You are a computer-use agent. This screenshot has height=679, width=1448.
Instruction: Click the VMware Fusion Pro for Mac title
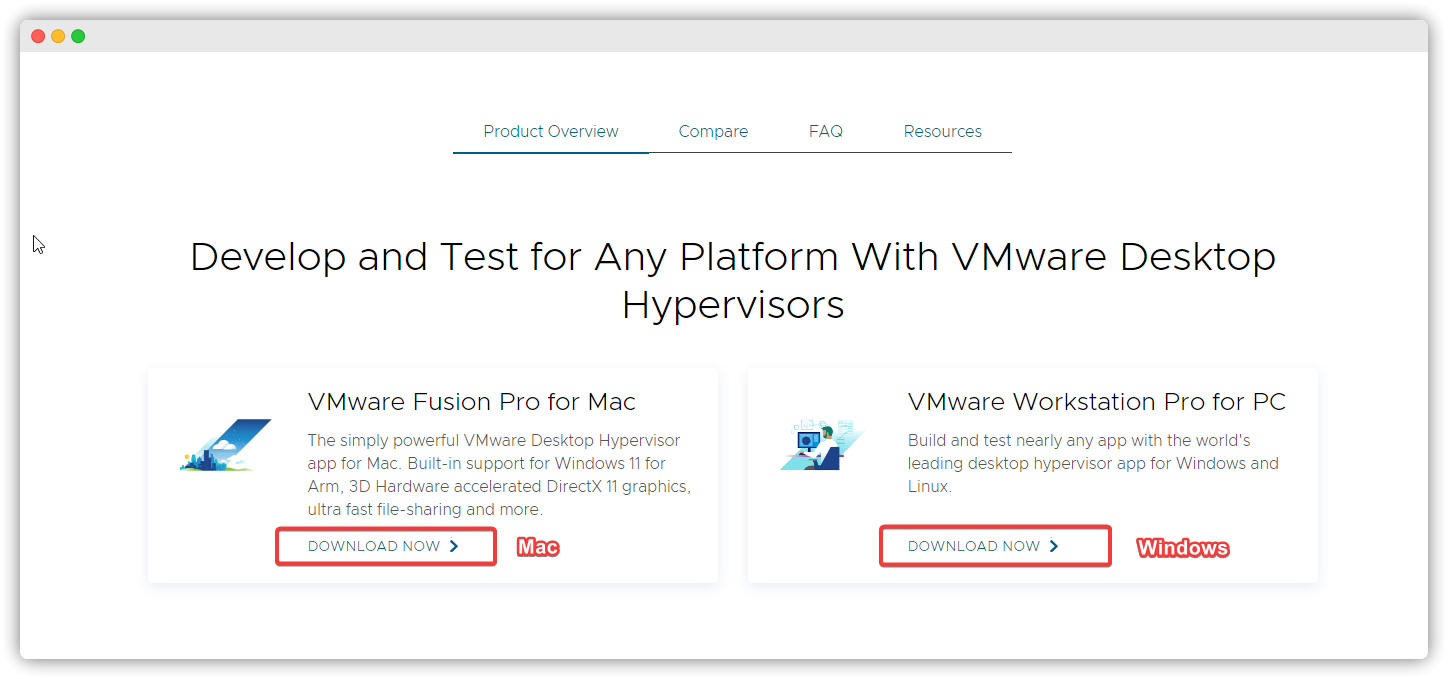[x=472, y=402]
